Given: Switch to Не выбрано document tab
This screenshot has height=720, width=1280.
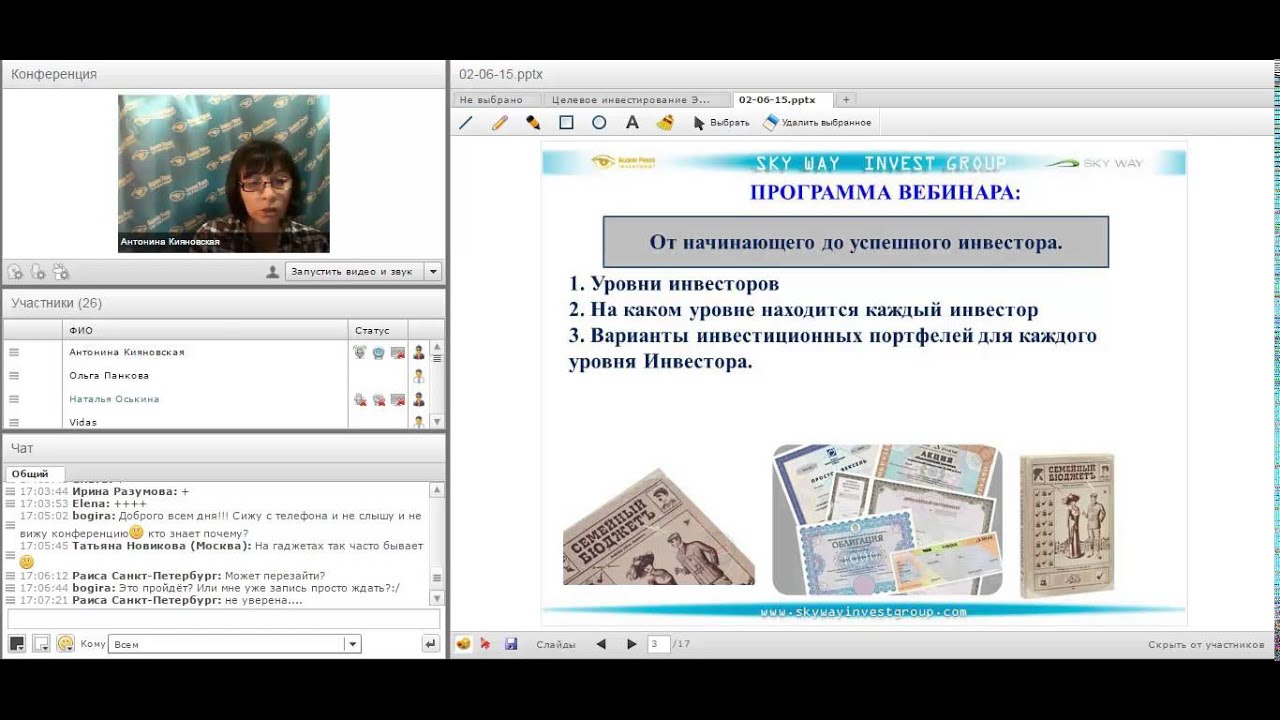Looking at the screenshot, I should point(497,100).
